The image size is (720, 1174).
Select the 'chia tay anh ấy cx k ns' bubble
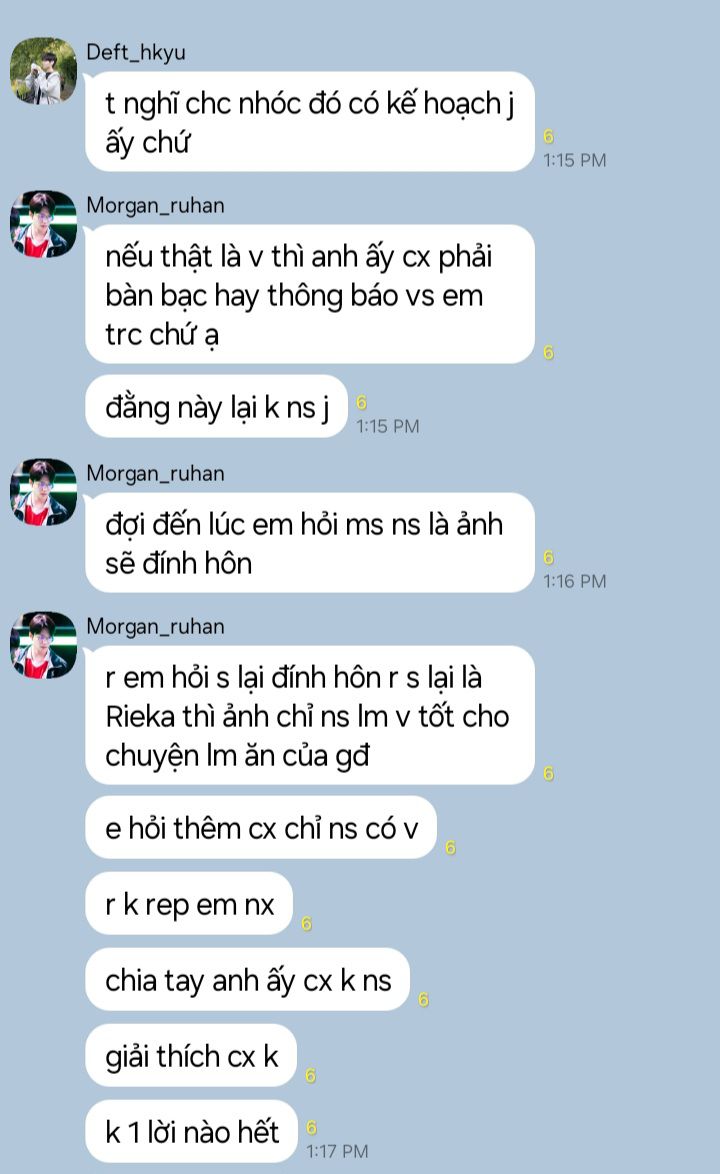(248, 979)
